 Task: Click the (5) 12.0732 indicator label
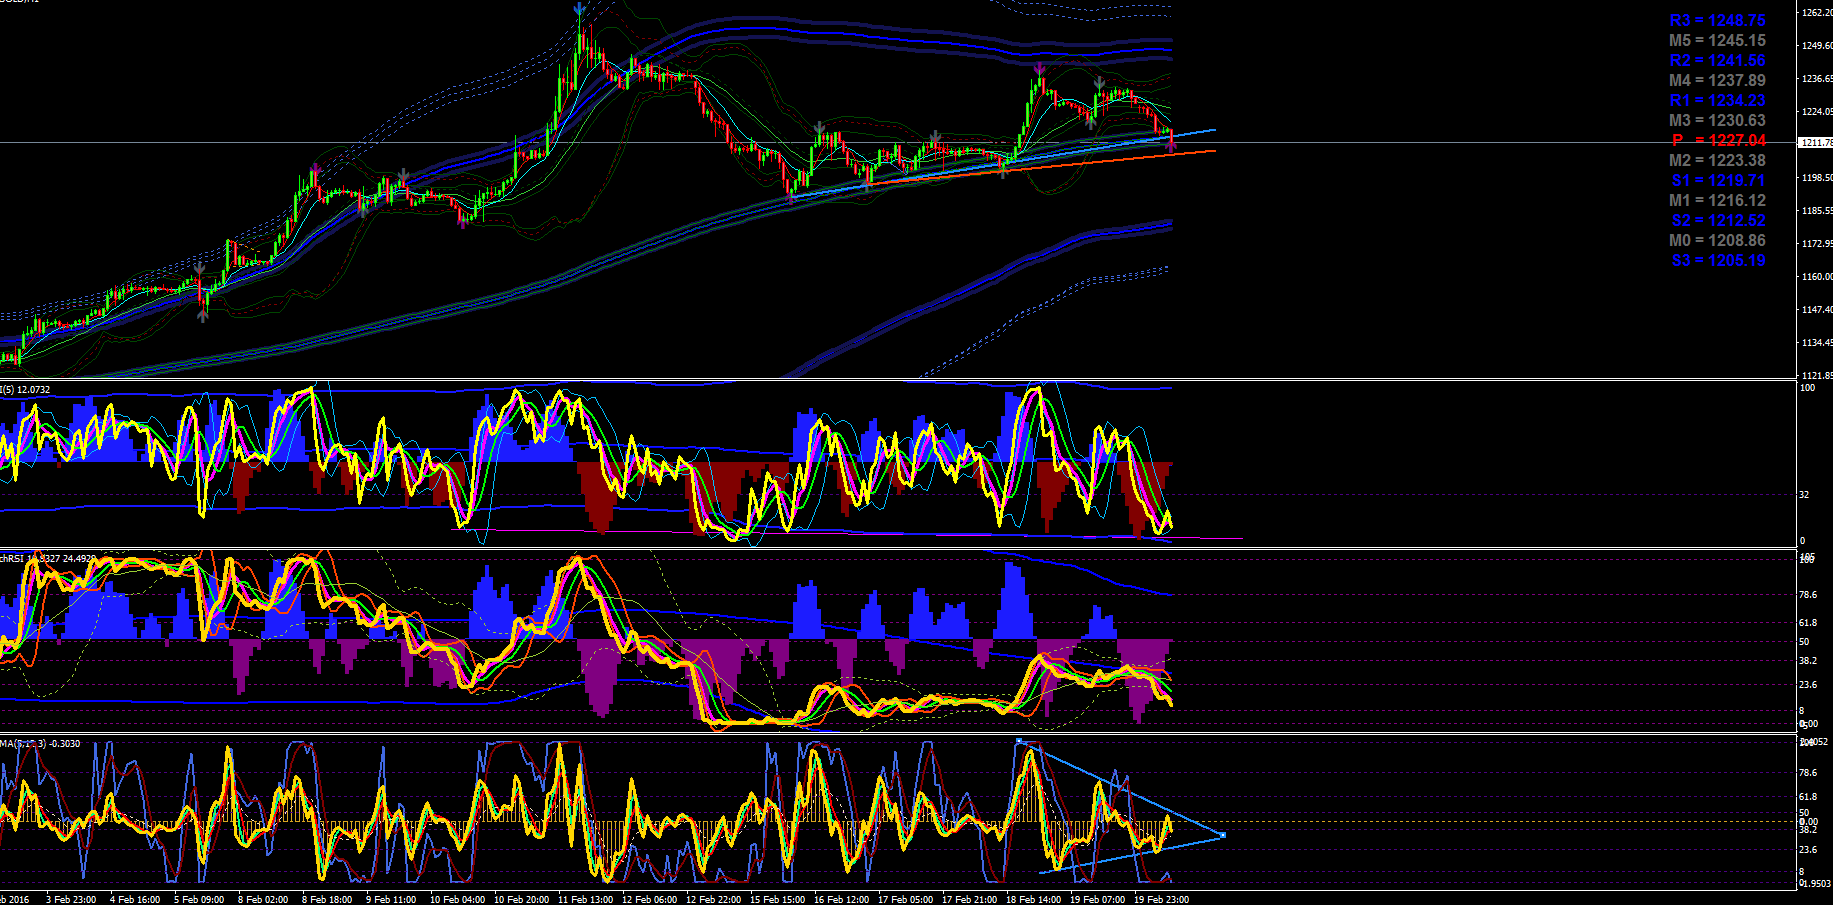(x=25, y=389)
